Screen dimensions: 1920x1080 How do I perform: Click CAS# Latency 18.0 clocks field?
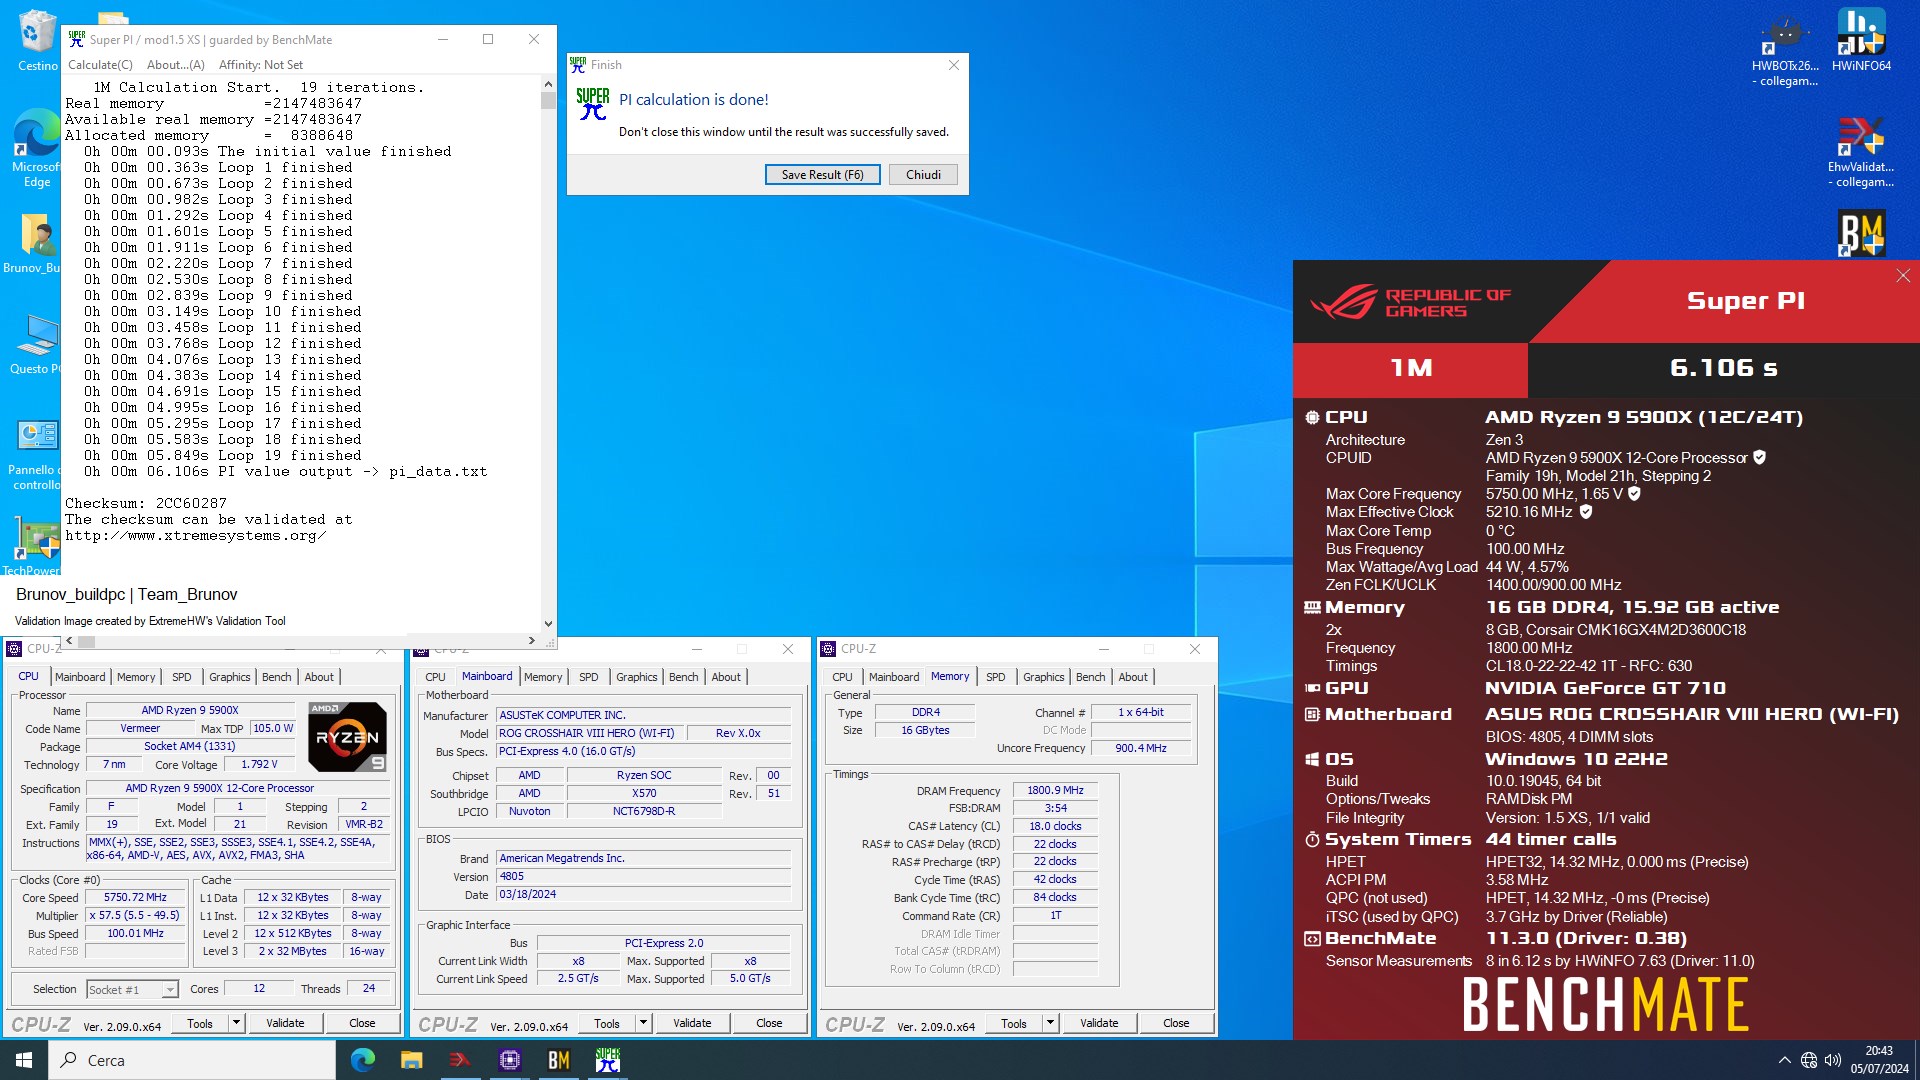[x=1055, y=826]
